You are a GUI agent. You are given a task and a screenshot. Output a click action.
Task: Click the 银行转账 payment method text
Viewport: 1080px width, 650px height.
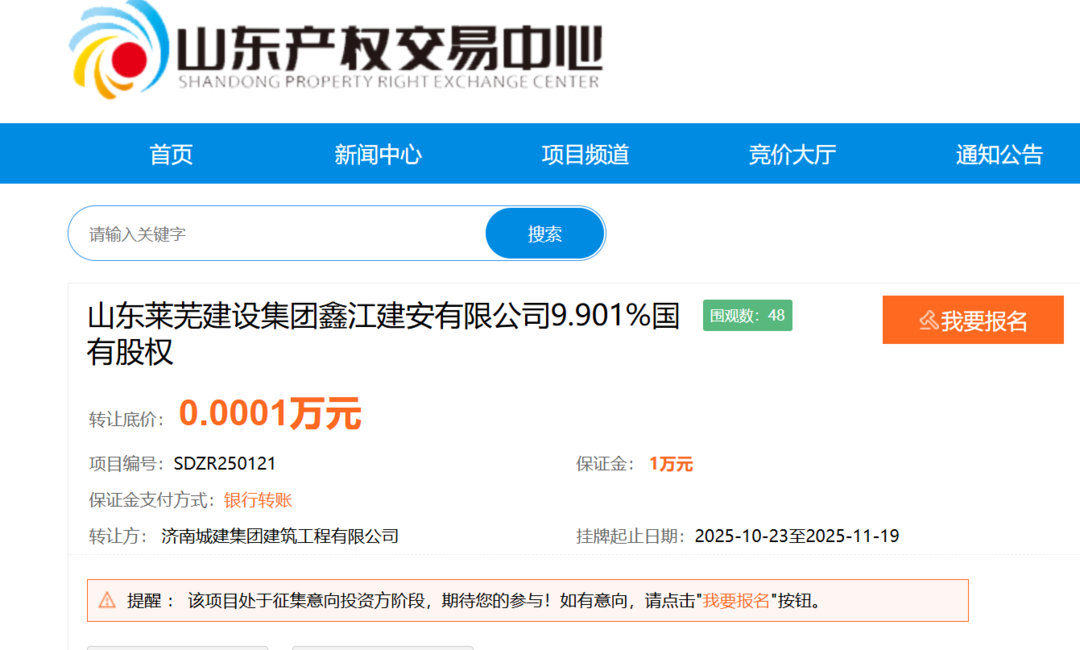click(258, 500)
